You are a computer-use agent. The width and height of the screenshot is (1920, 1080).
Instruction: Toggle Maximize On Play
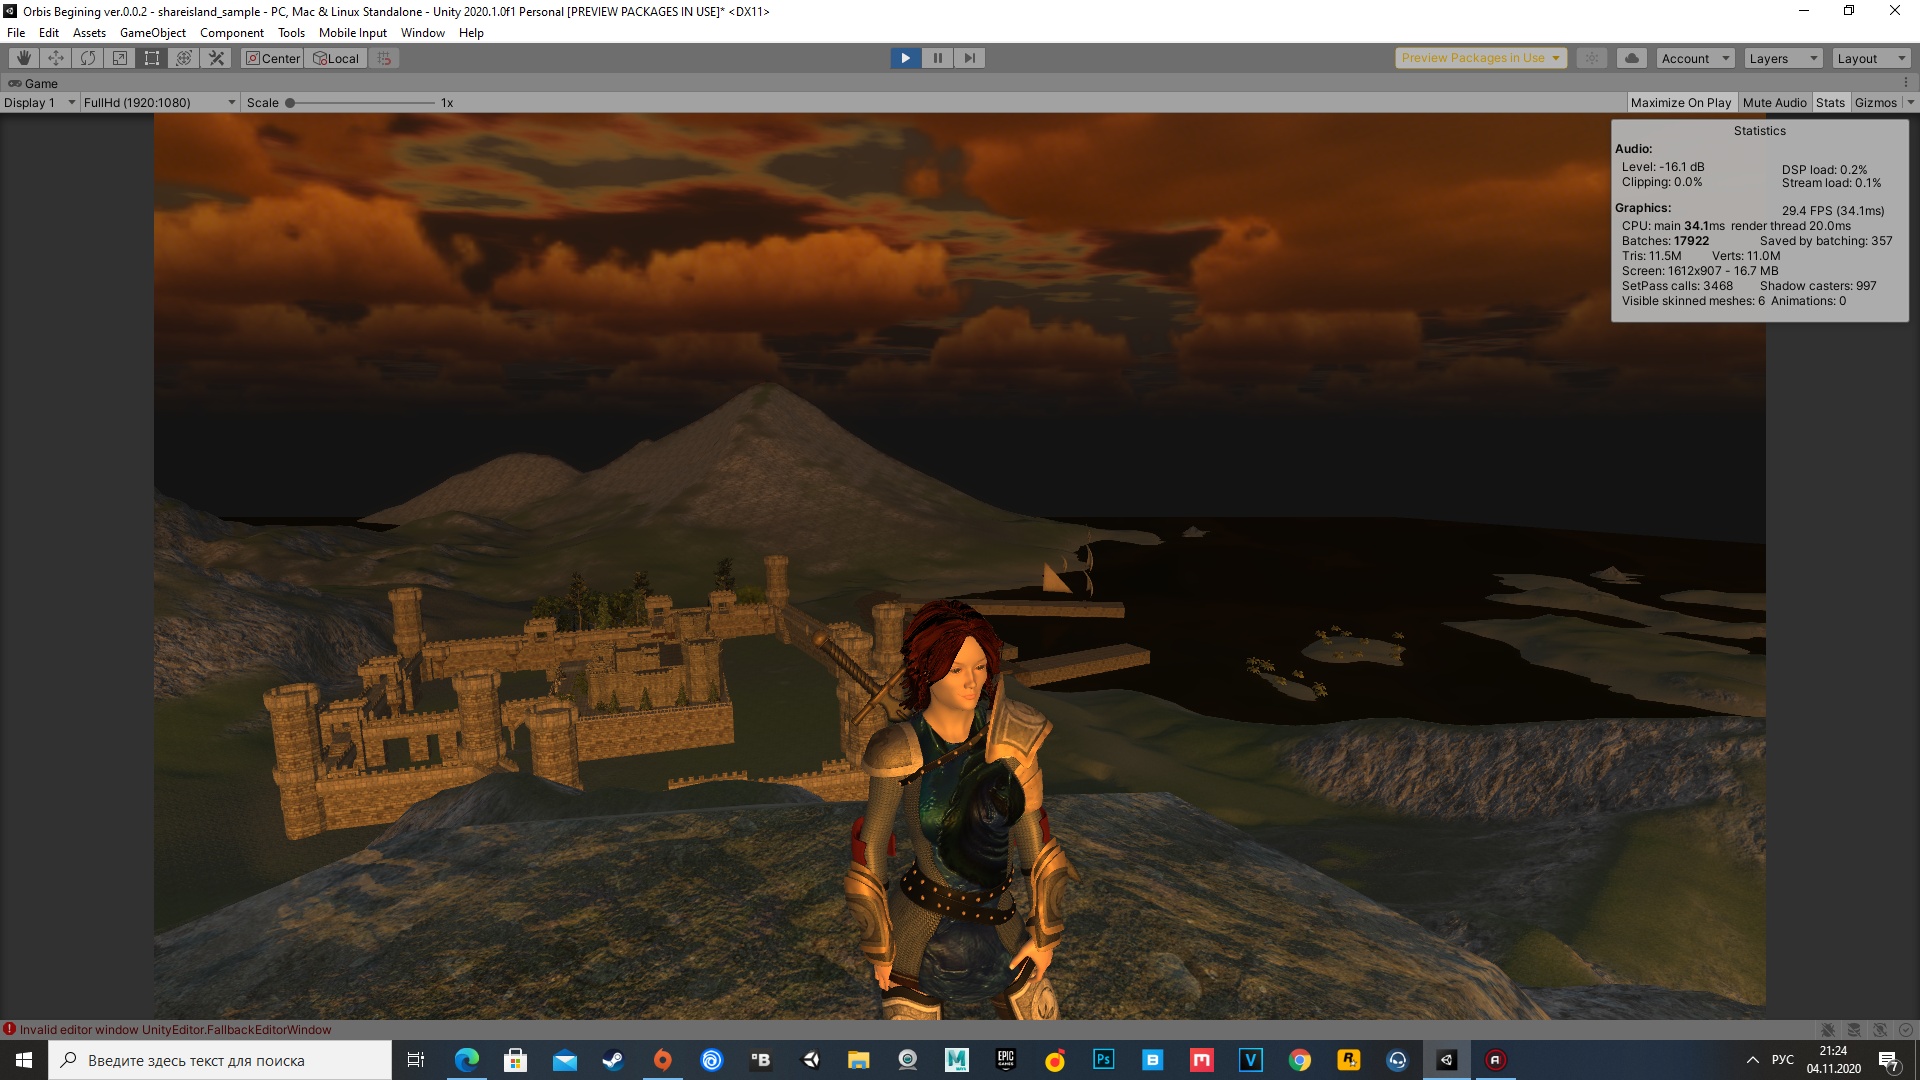[1680, 102]
